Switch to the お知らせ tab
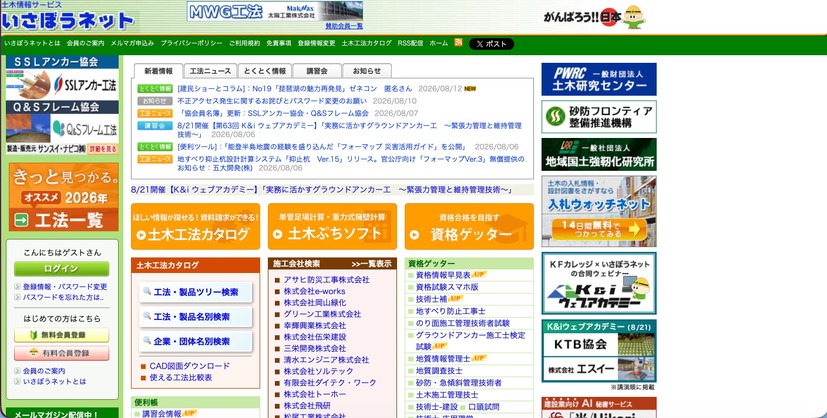Viewport: 827px width, 418px height. tap(367, 71)
